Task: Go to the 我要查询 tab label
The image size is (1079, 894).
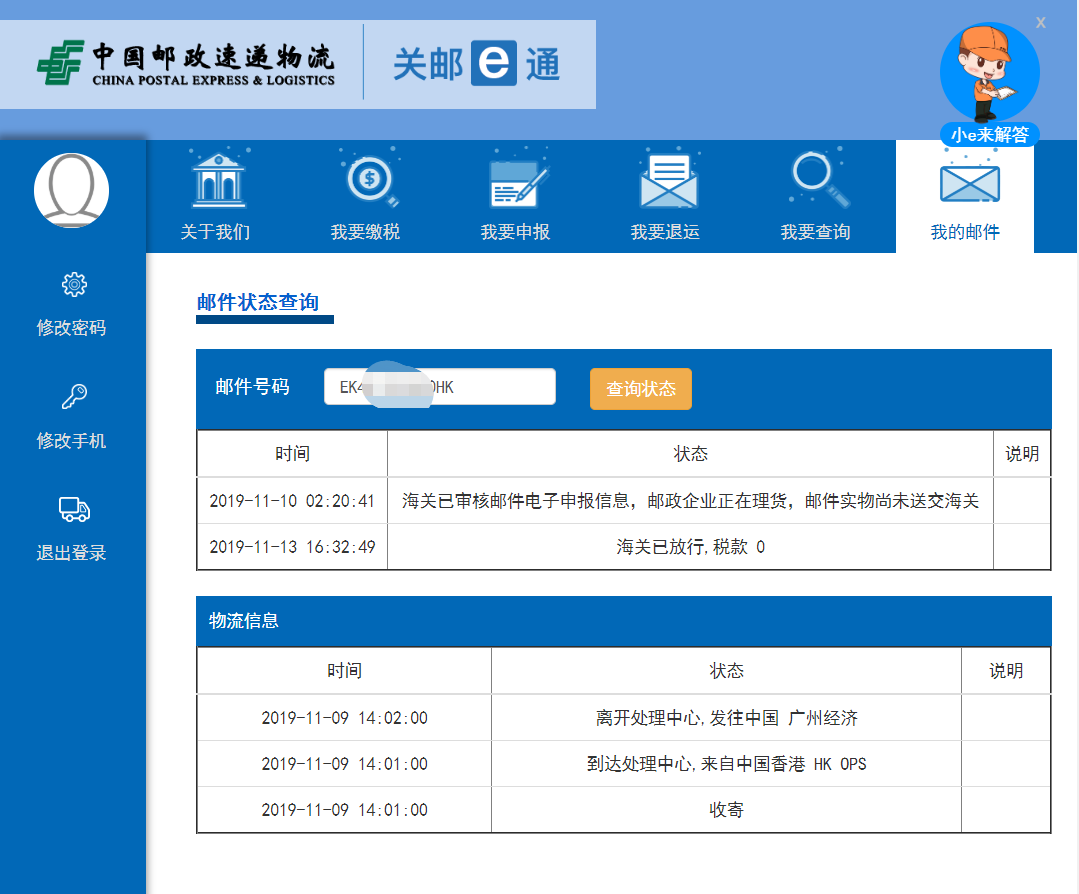Action: tap(815, 232)
